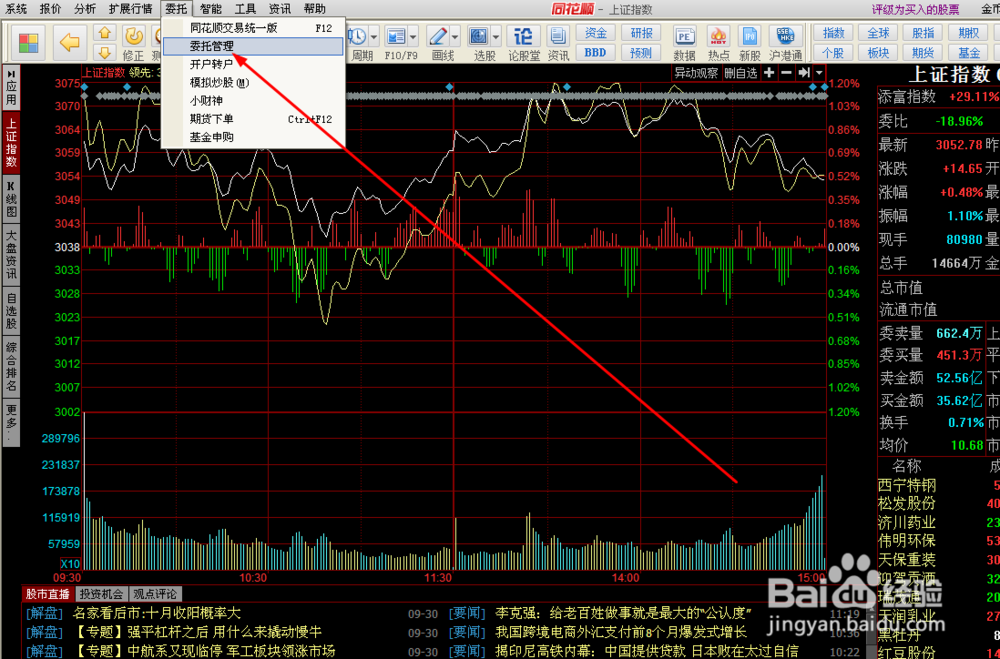Switch to the 观点评论 tab

(156, 594)
